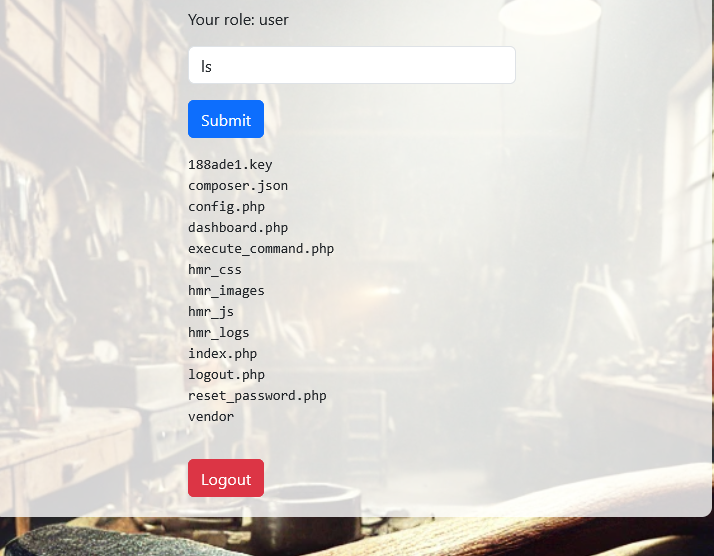This screenshot has width=714, height=556.
Task: Click the 'vendor' directory name
Action: (x=211, y=416)
